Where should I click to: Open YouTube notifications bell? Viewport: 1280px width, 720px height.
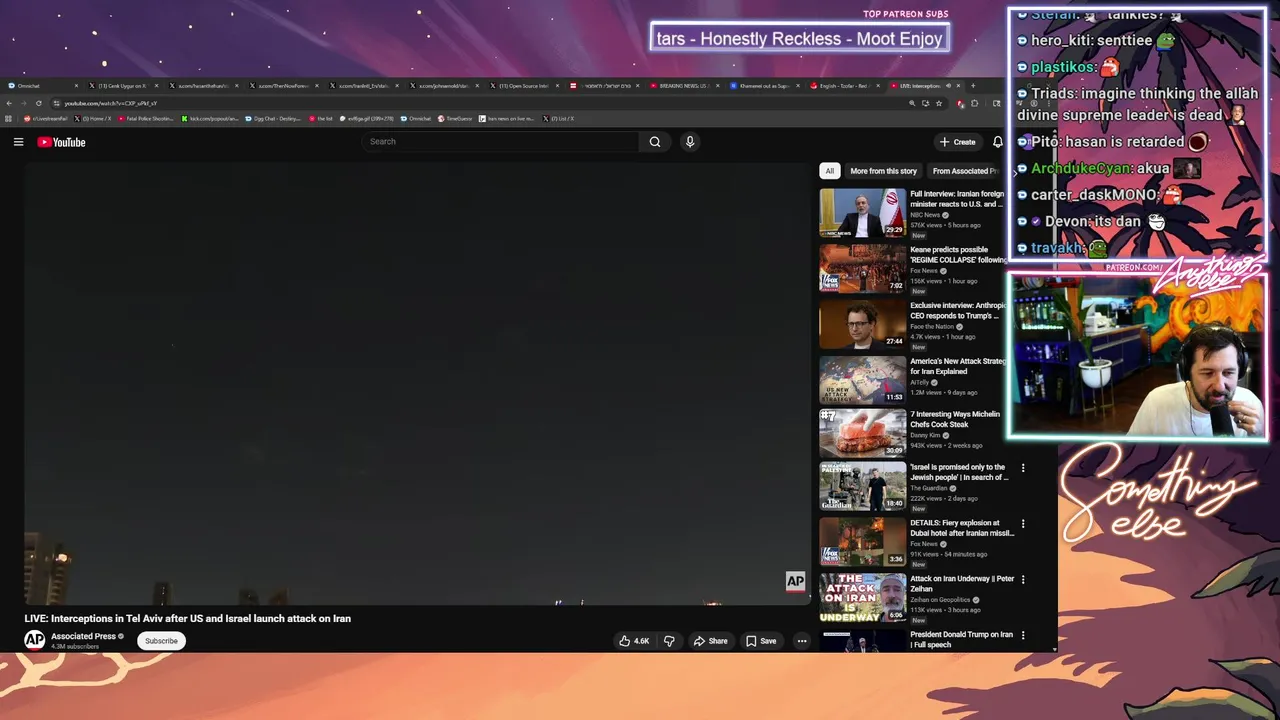[997, 142]
